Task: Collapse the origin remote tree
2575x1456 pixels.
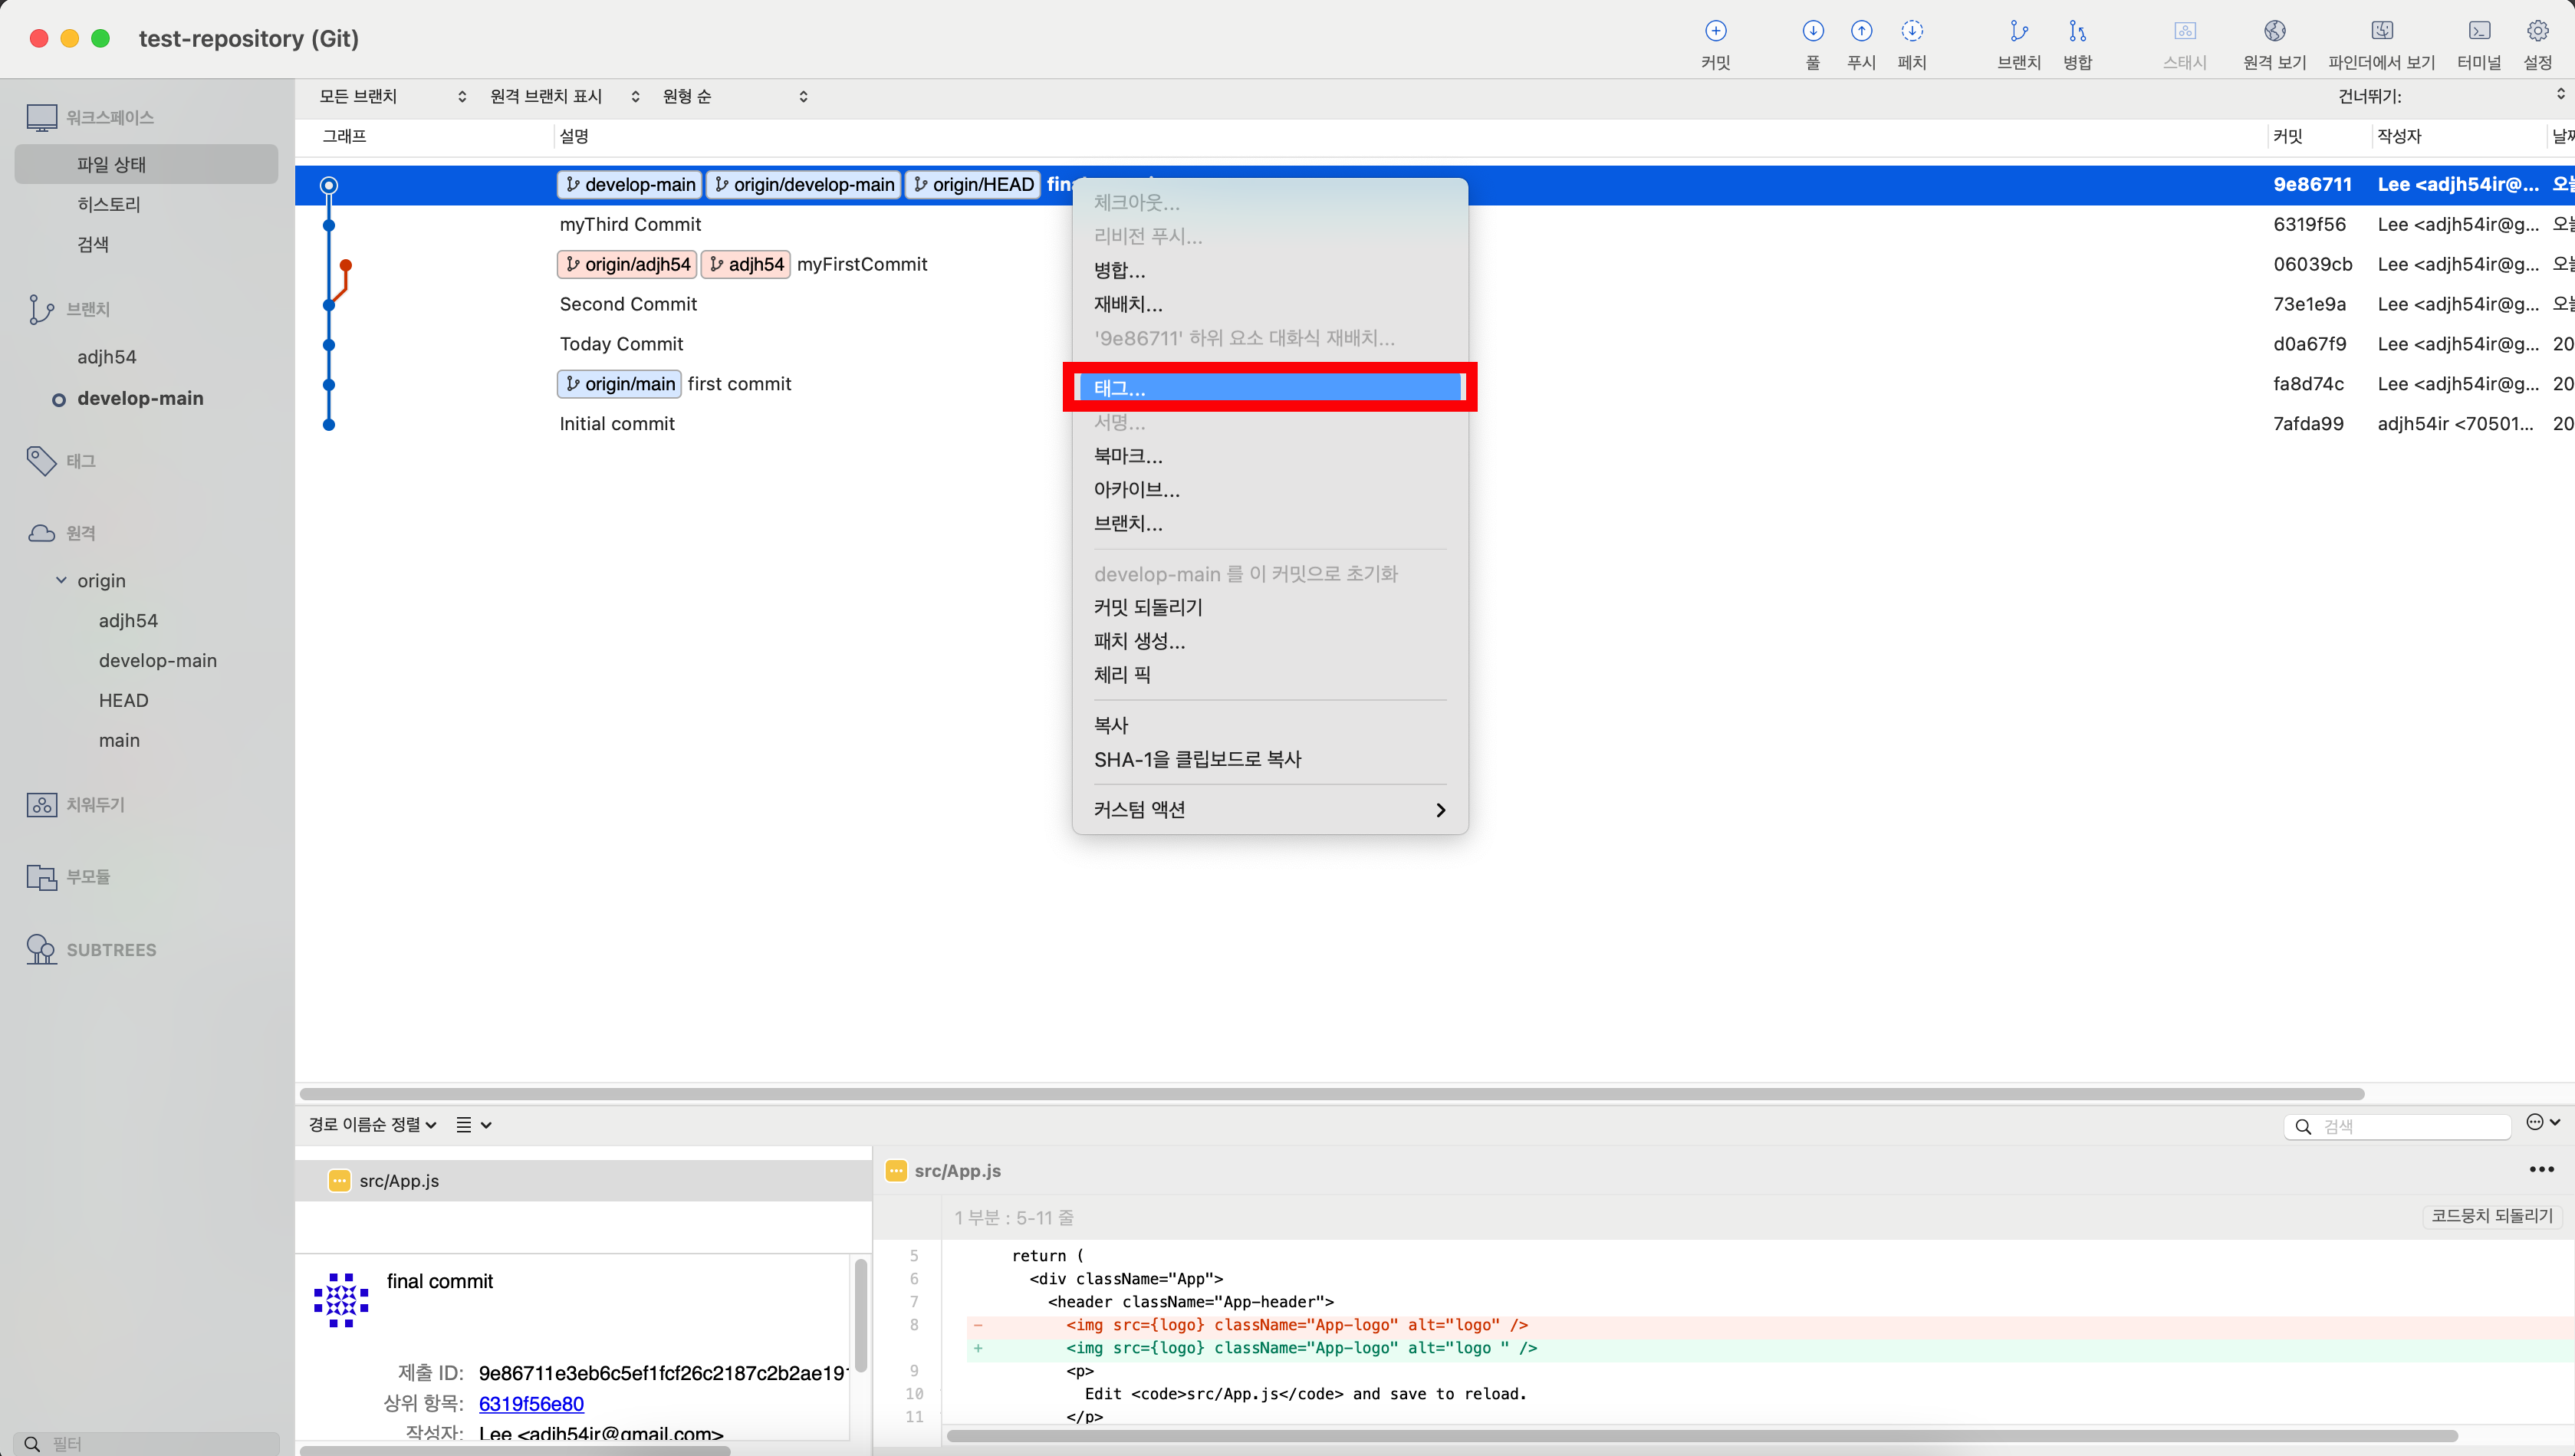Action: (x=62, y=580)
